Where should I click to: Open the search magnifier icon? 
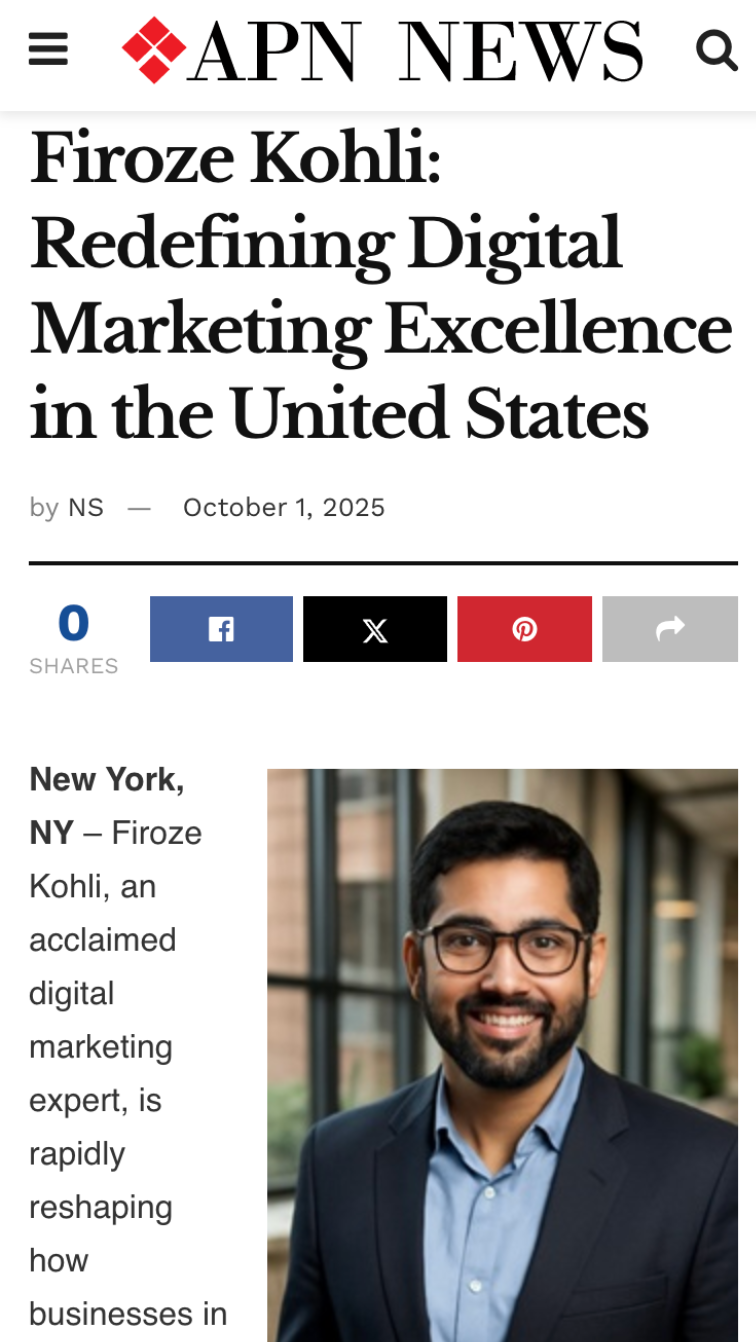click(x=716, y=48)
